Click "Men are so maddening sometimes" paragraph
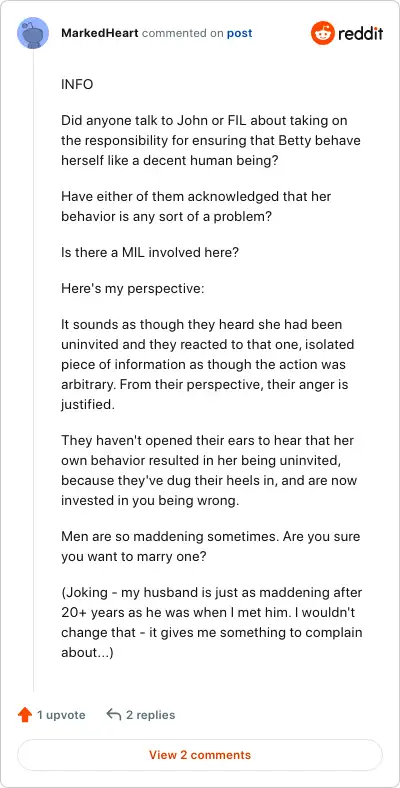This screenshot has height=788, width=400. 211,546
